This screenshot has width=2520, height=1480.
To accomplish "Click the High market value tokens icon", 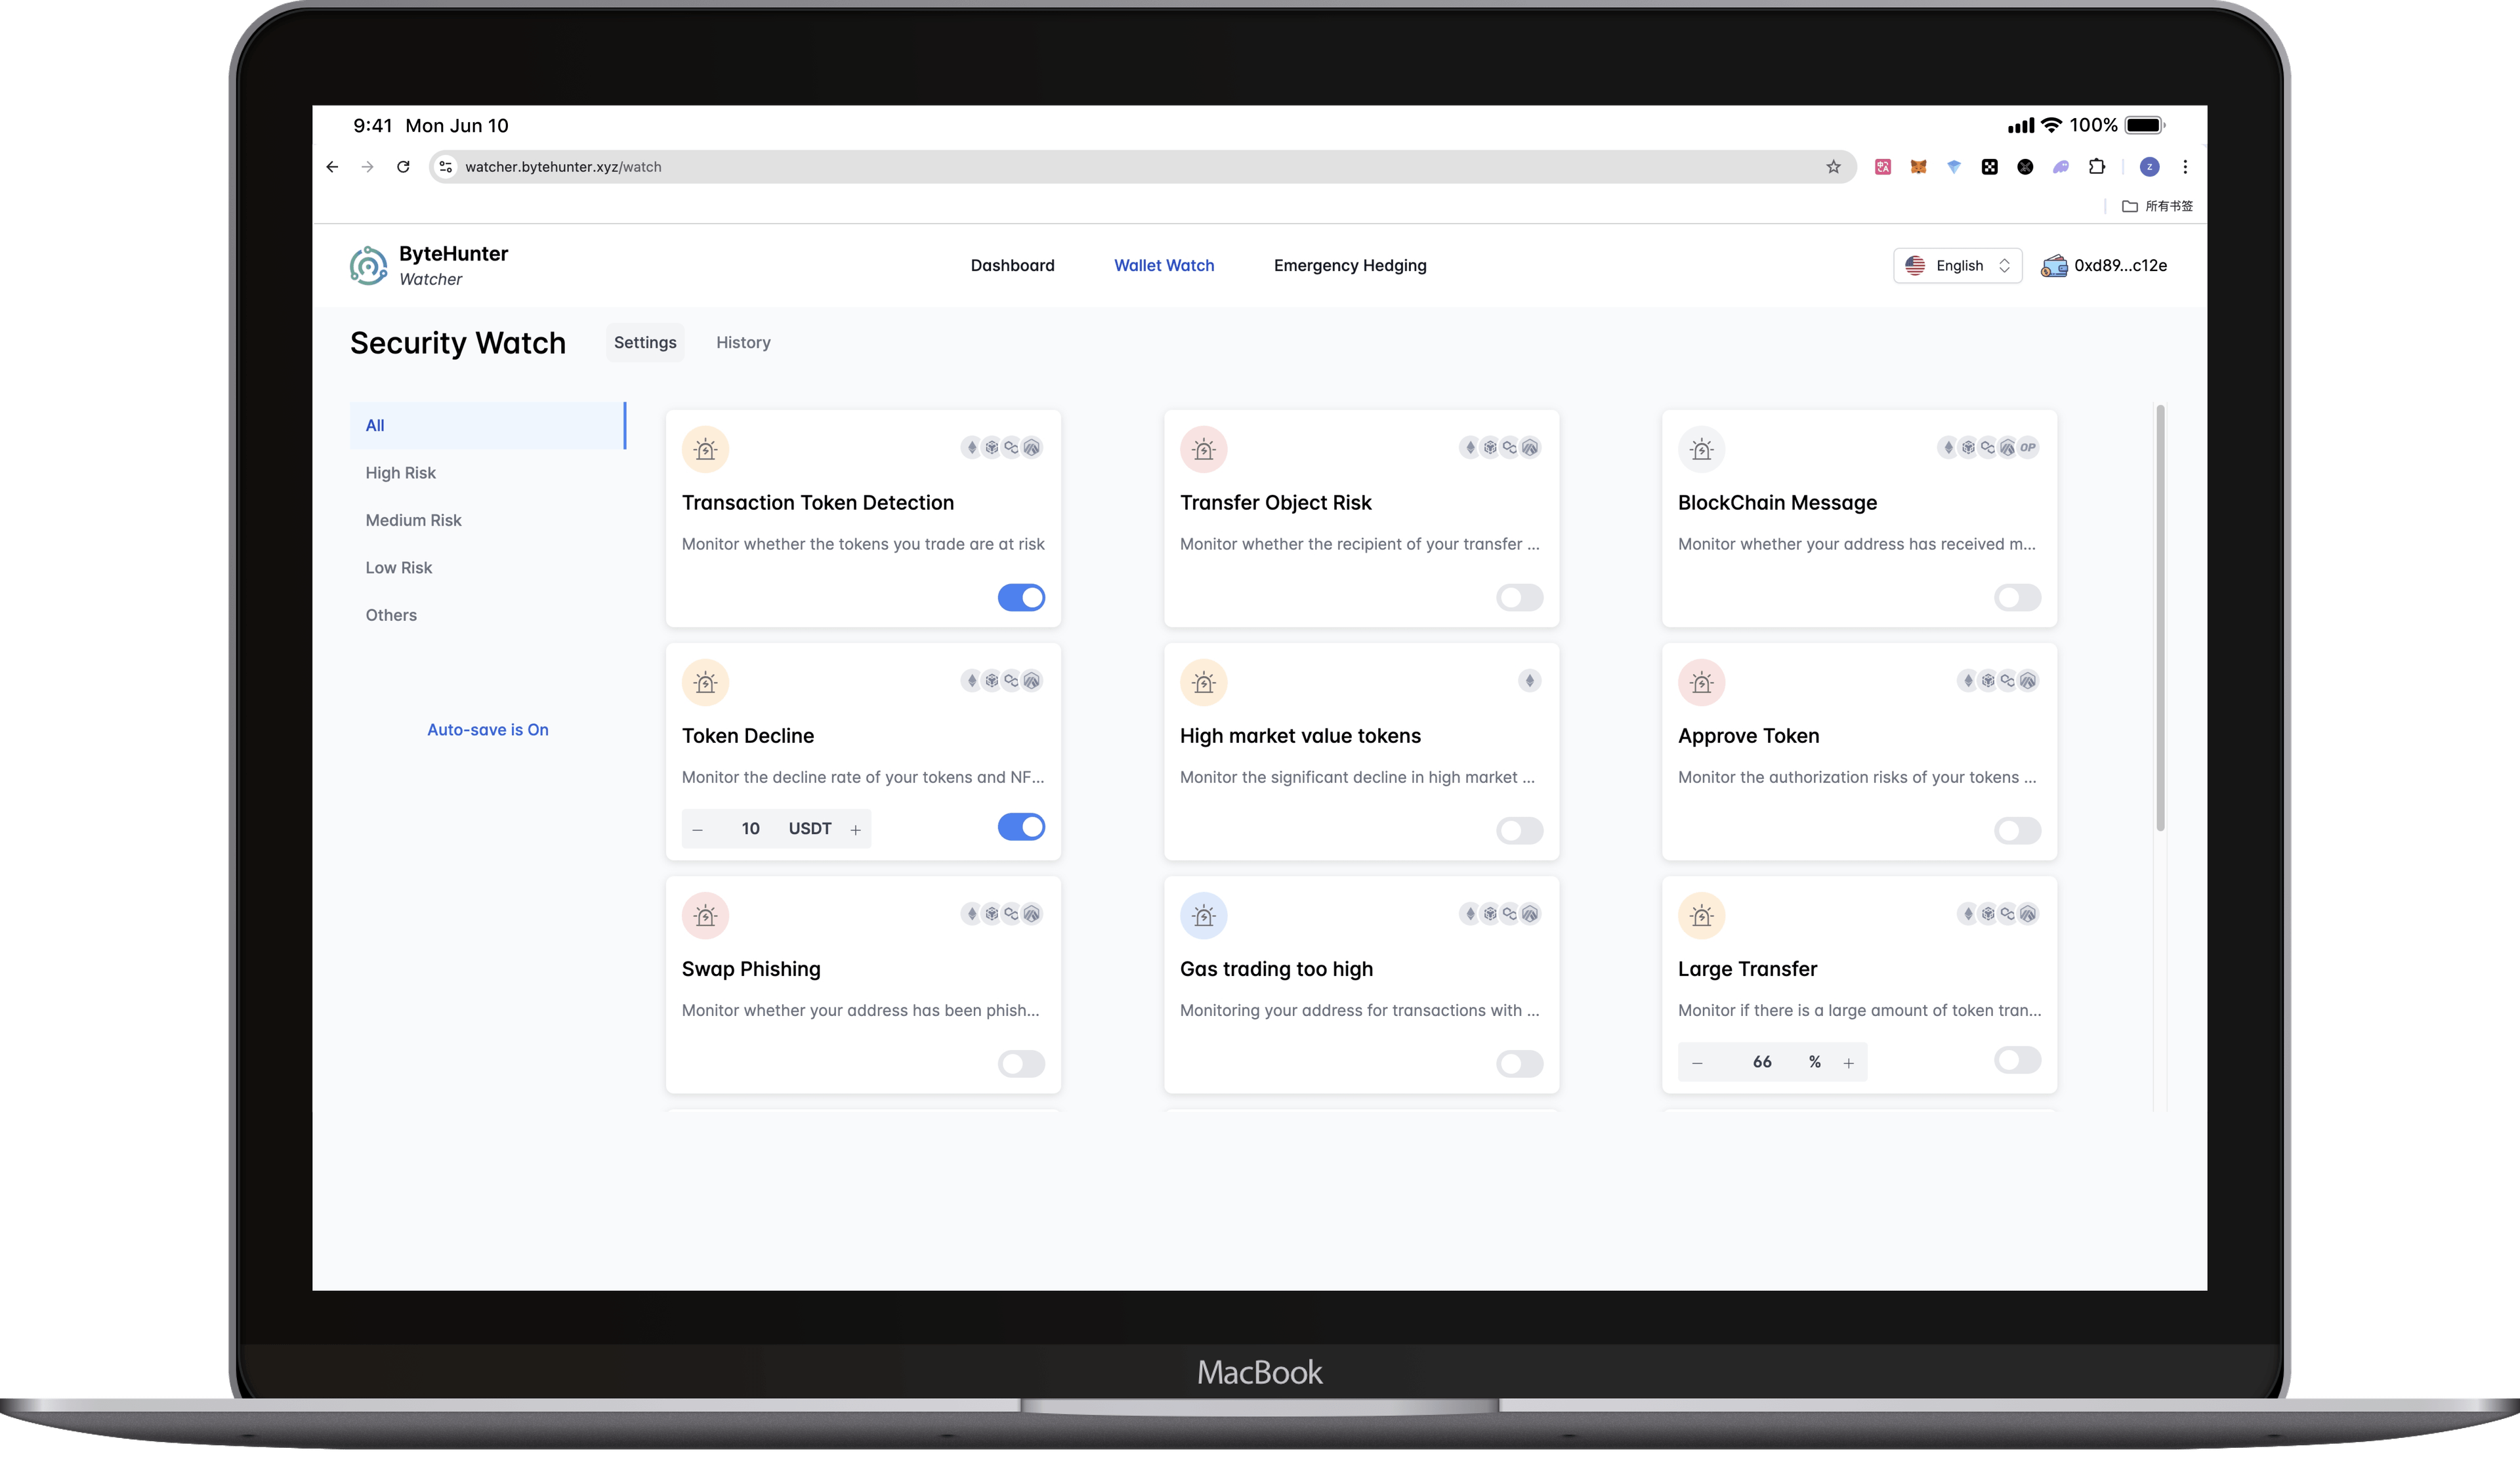I will (1204, 682).
